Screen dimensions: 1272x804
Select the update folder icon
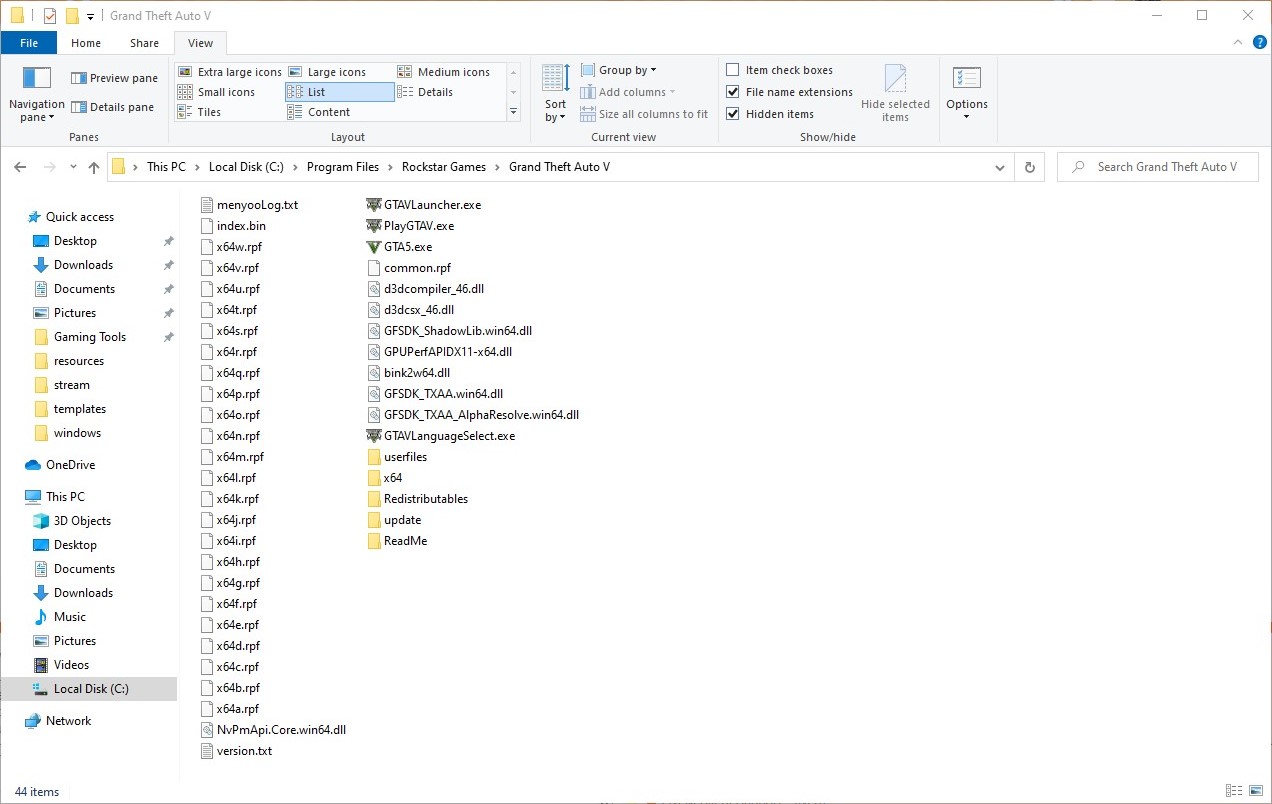click(x=374, y=519)
